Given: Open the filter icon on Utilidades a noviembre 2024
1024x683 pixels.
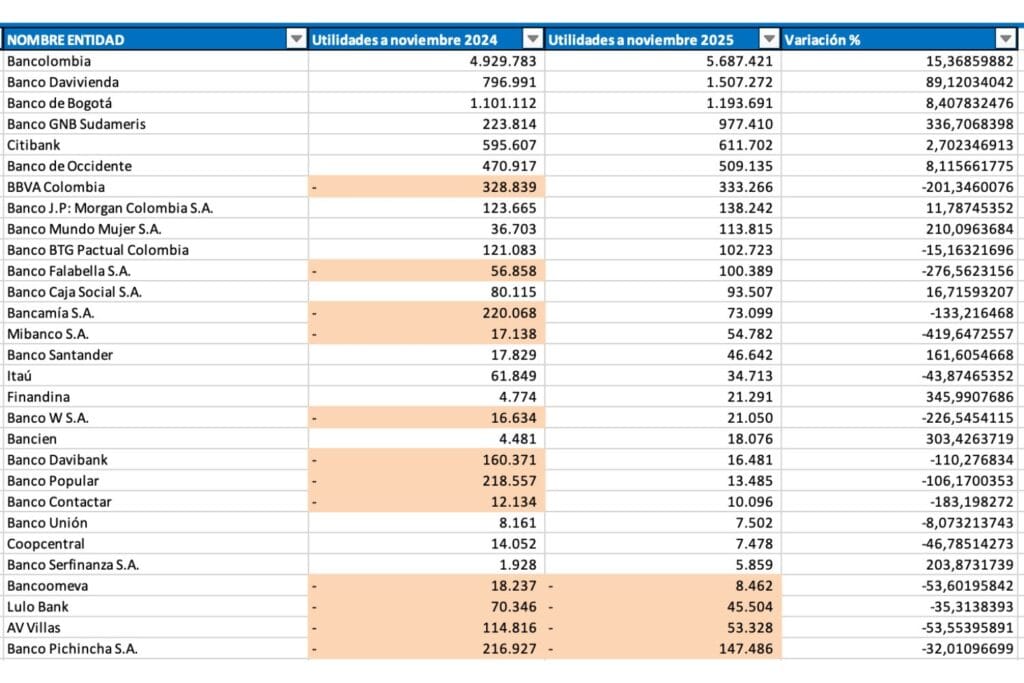Looking at the screenshot, I should [x=533, y=39].
